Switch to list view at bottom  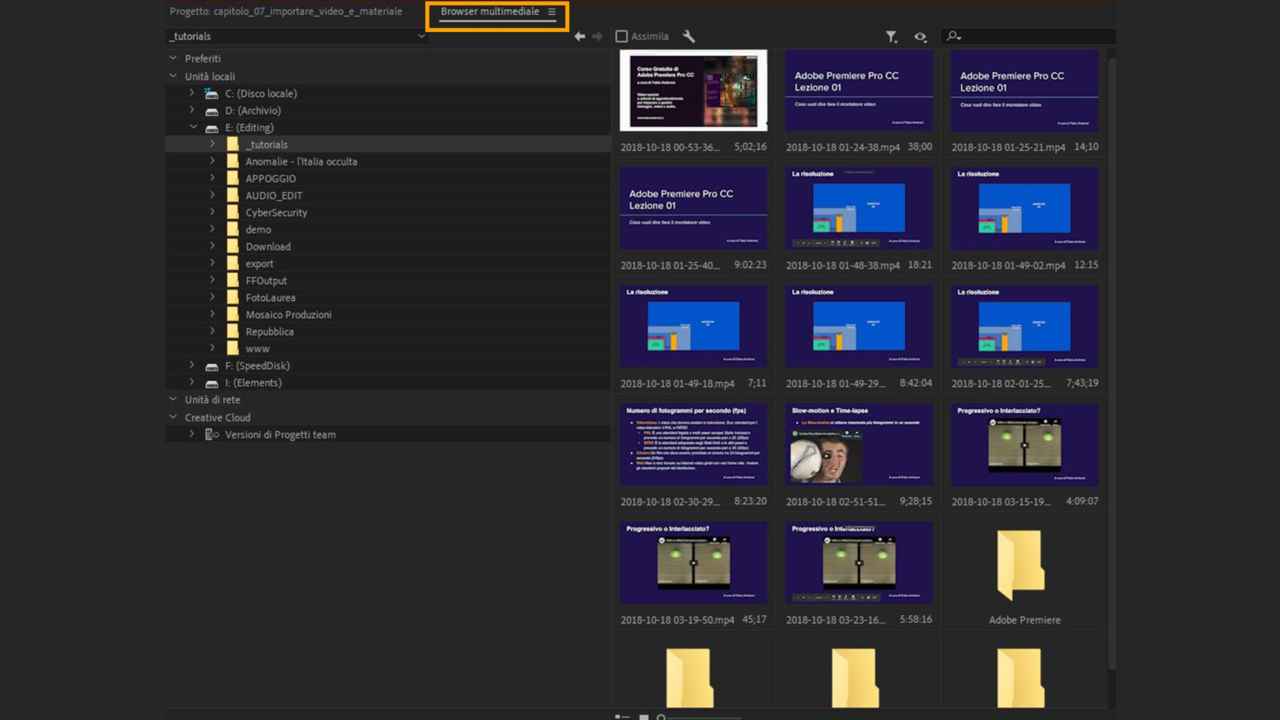[x=622, y=716]
